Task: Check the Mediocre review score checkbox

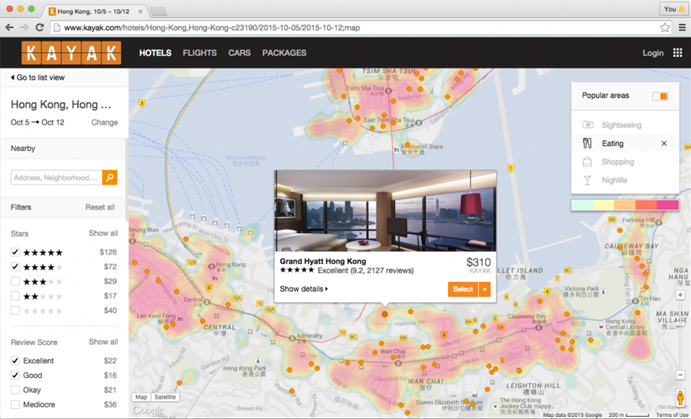Action: pyautogui.click(x=15, y=404)
